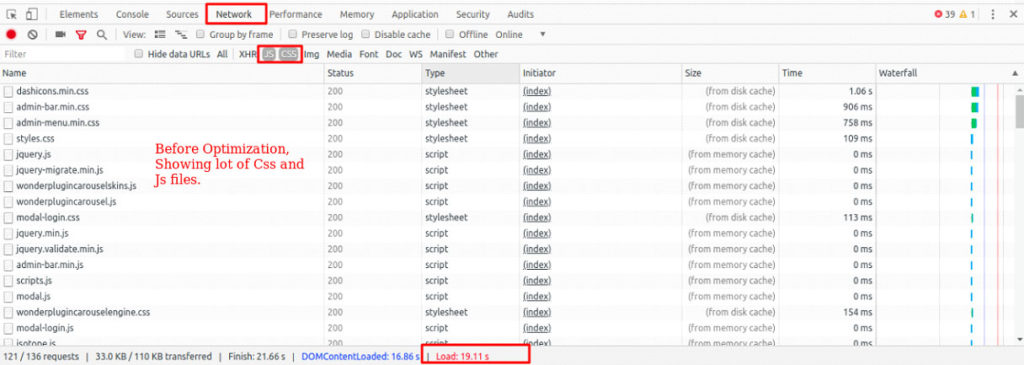Select the All filter type
The width and height of the screenshot is (1024, 365).
pos(222,54)
